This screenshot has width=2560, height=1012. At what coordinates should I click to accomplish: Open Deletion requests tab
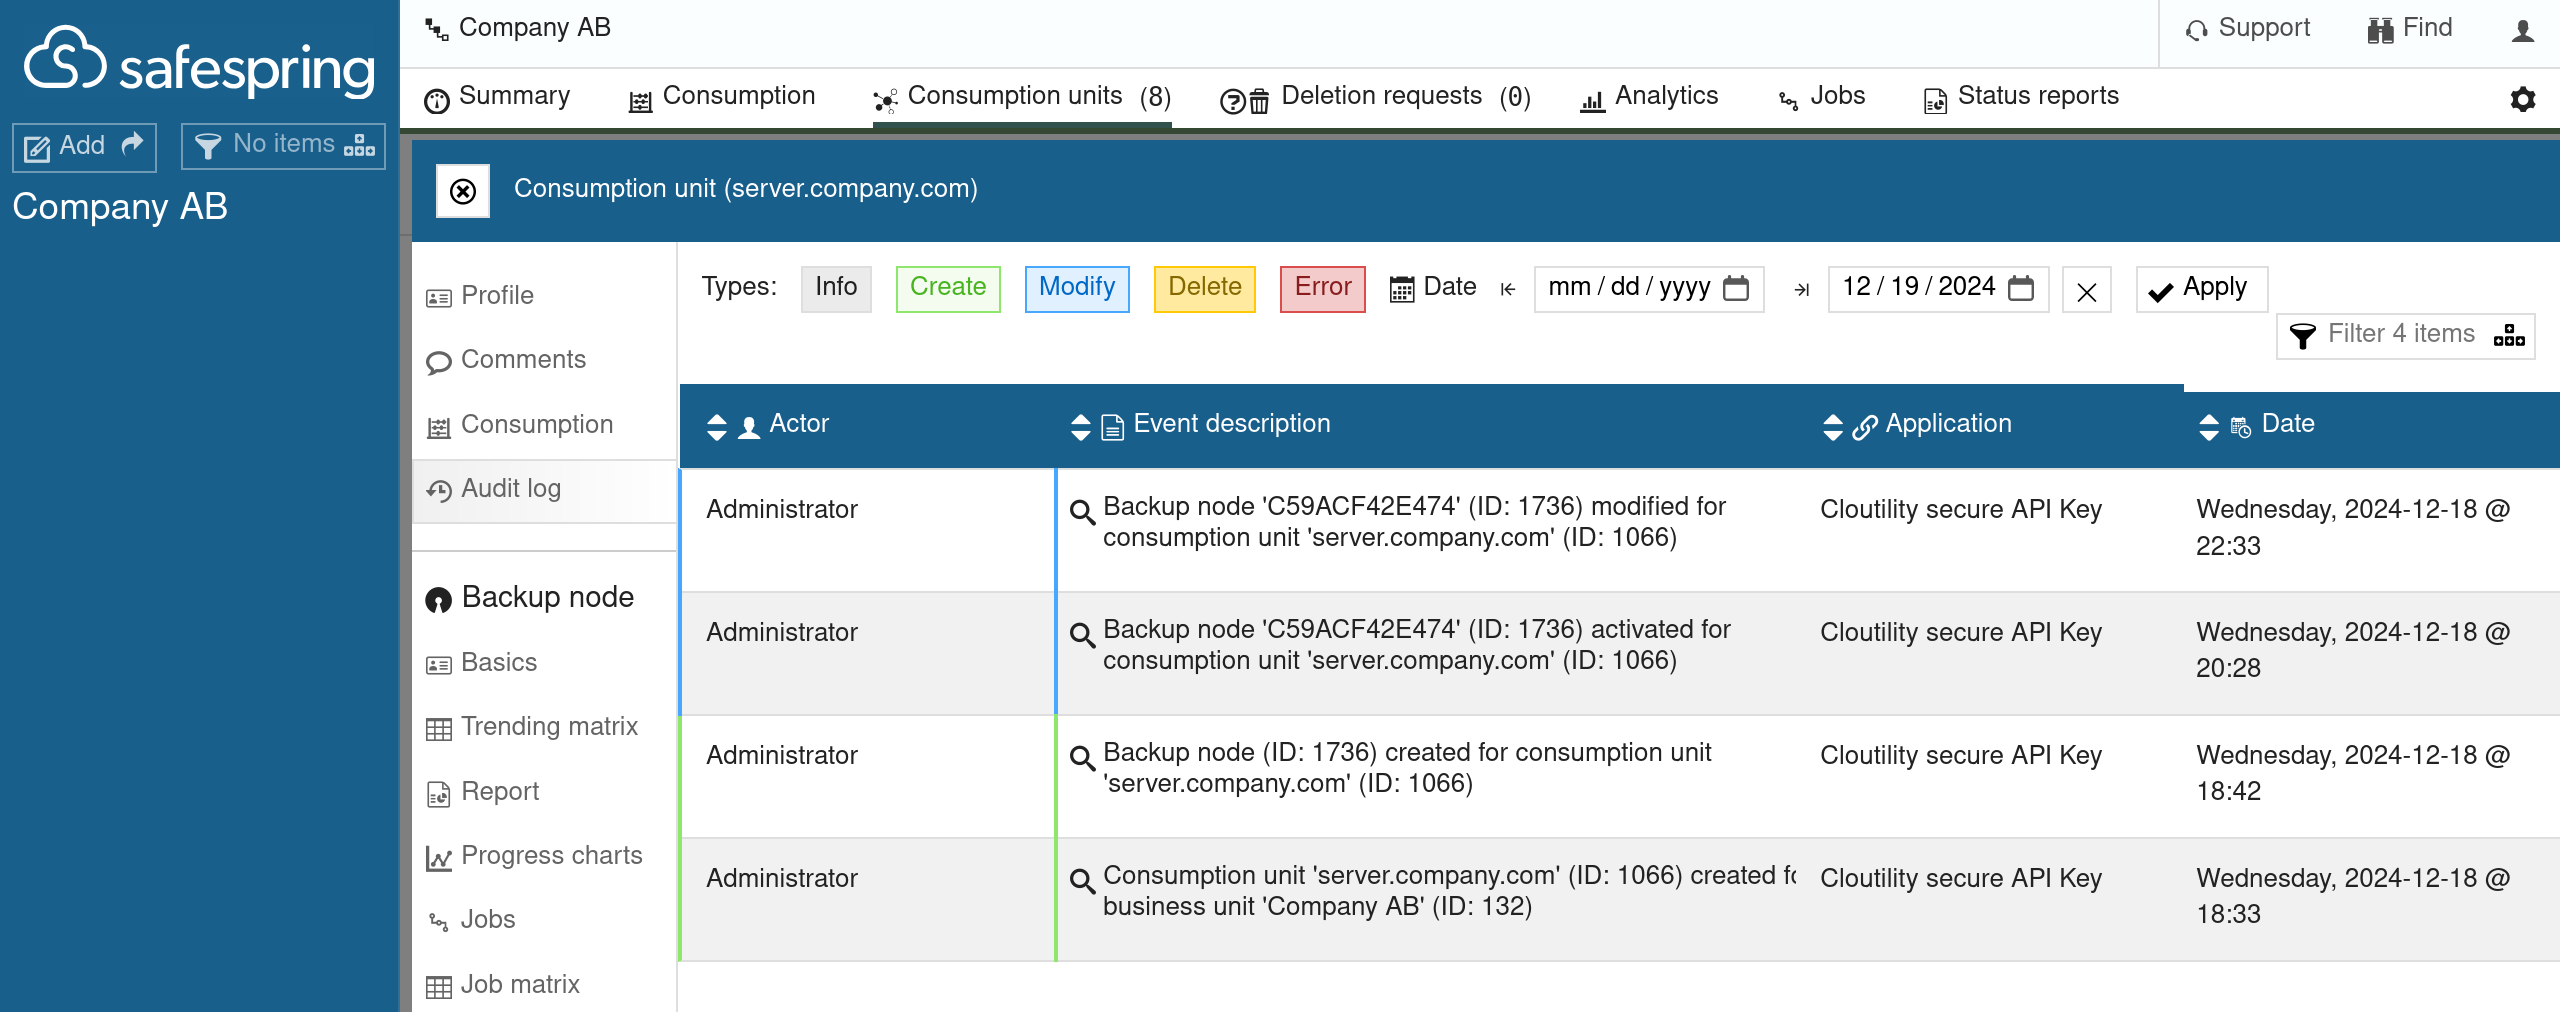coord(1375,97)
